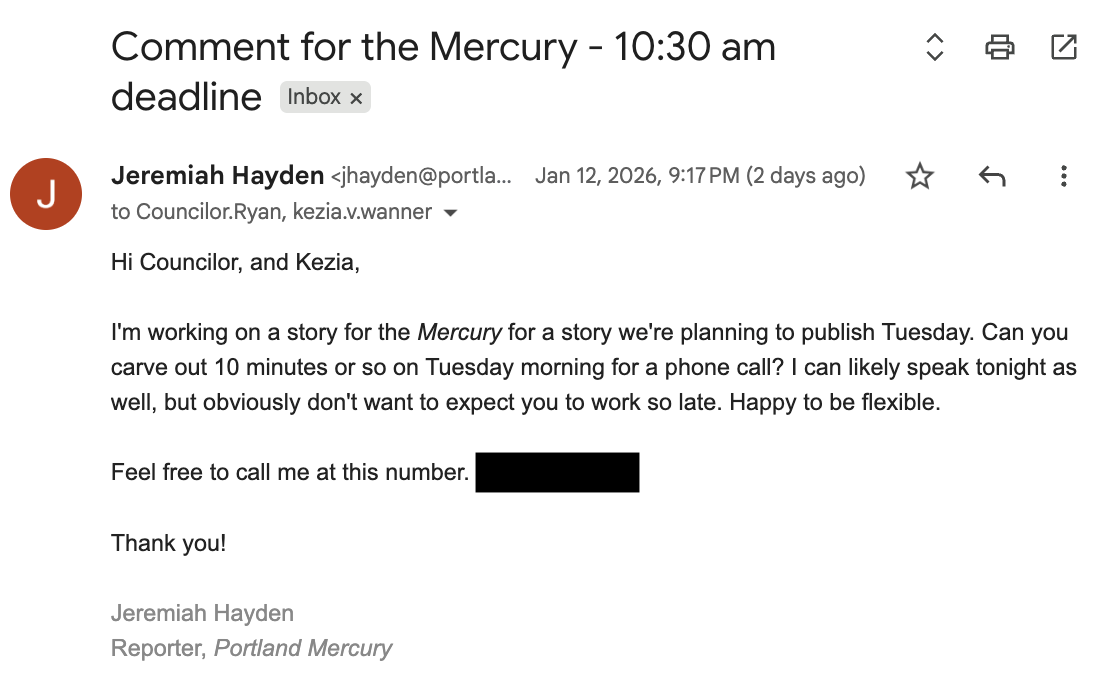Remove the Inbox label with the x

point(356,98)
